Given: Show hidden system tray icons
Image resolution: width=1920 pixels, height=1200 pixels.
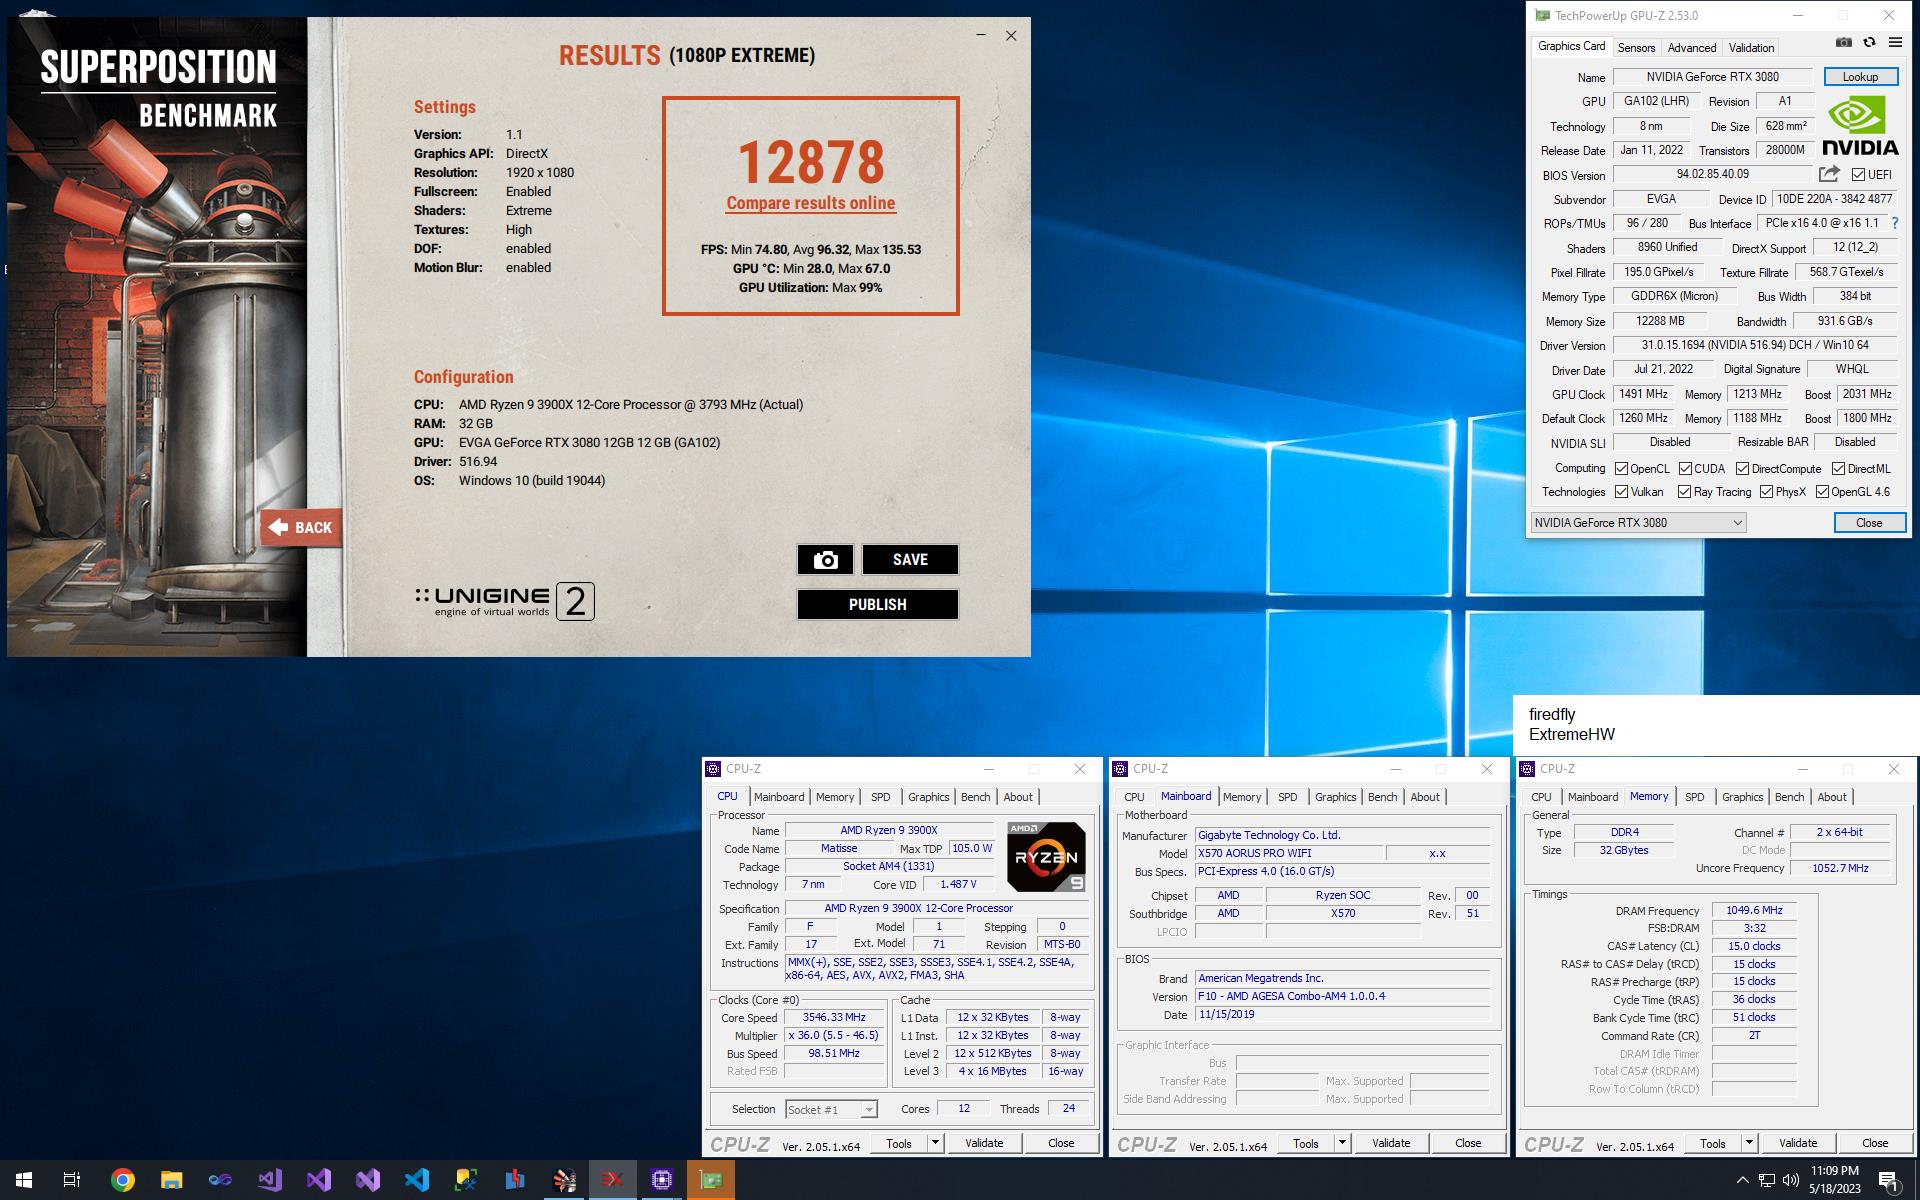Looking at the screenshot, I should 1742,1180.
